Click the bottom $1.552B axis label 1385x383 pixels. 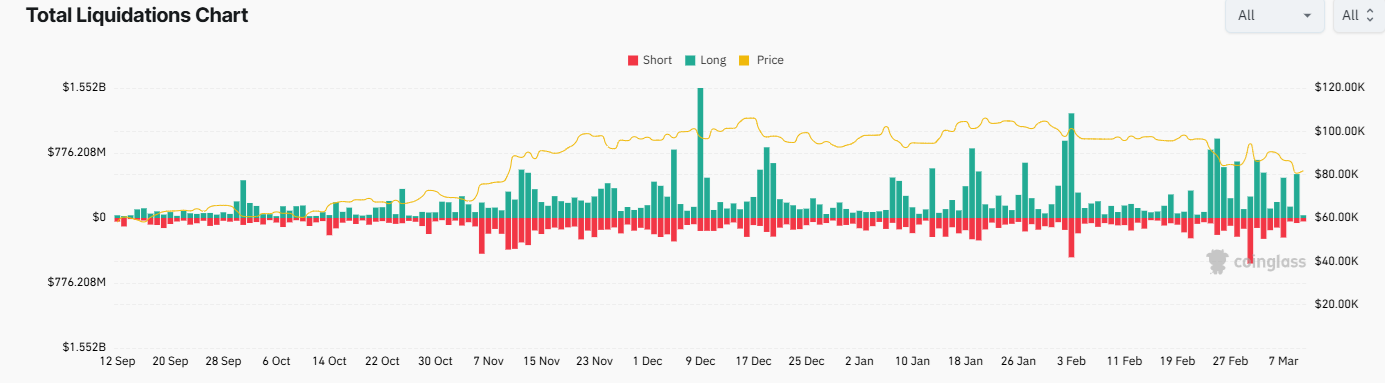coord(84,347)
